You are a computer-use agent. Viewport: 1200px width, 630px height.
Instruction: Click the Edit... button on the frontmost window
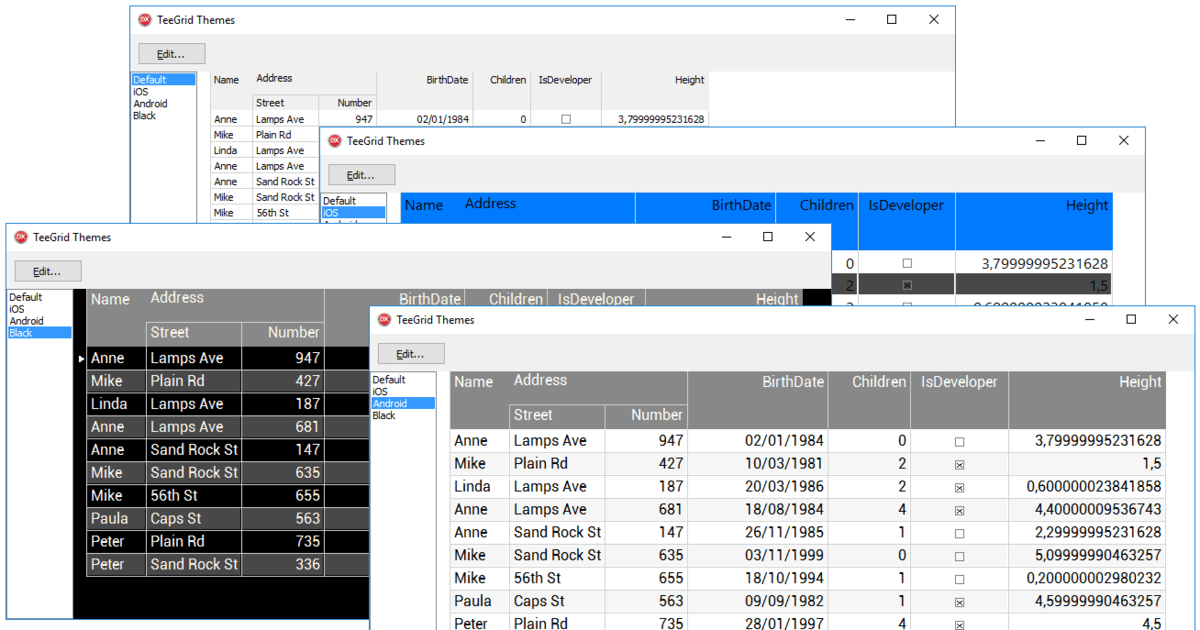411,354
